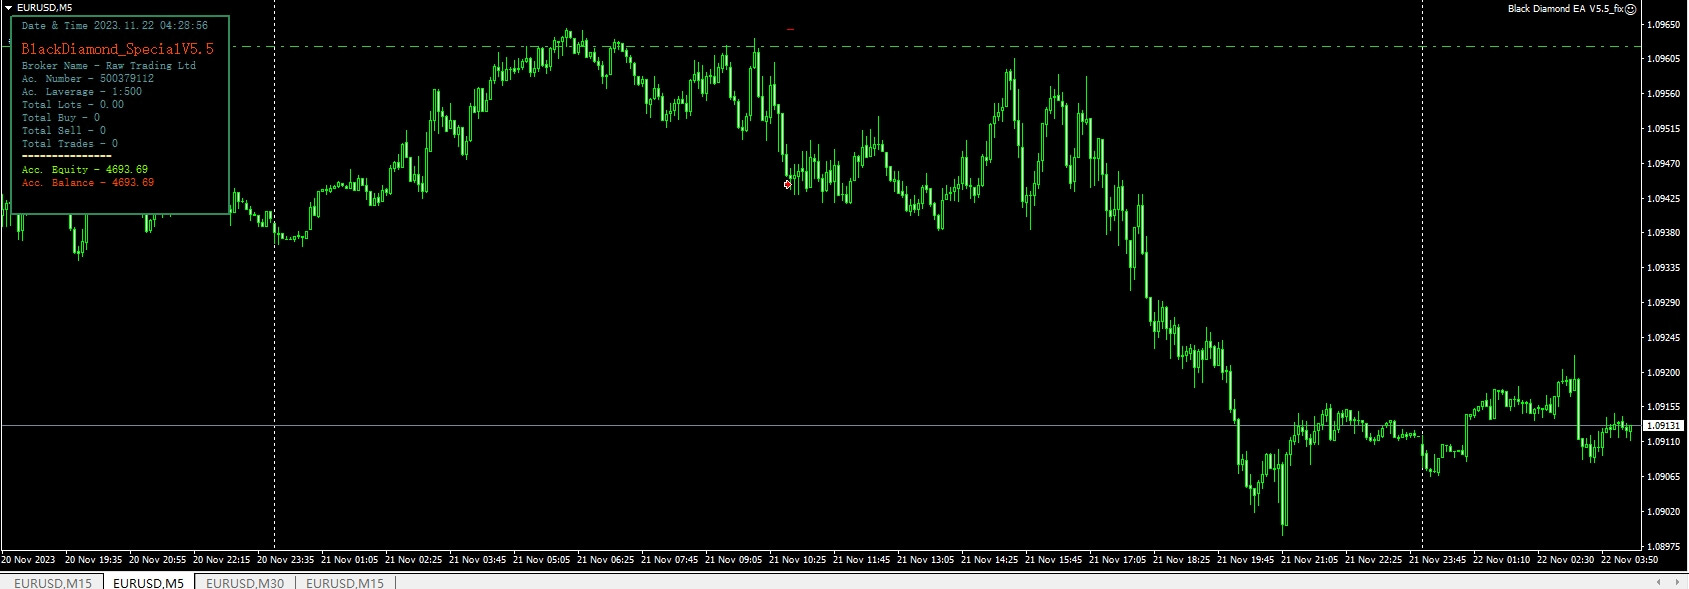This screenshot has width=1689, height=589.
Task: Click Ac. Number - 500379112 line
Action: (88, 79)
